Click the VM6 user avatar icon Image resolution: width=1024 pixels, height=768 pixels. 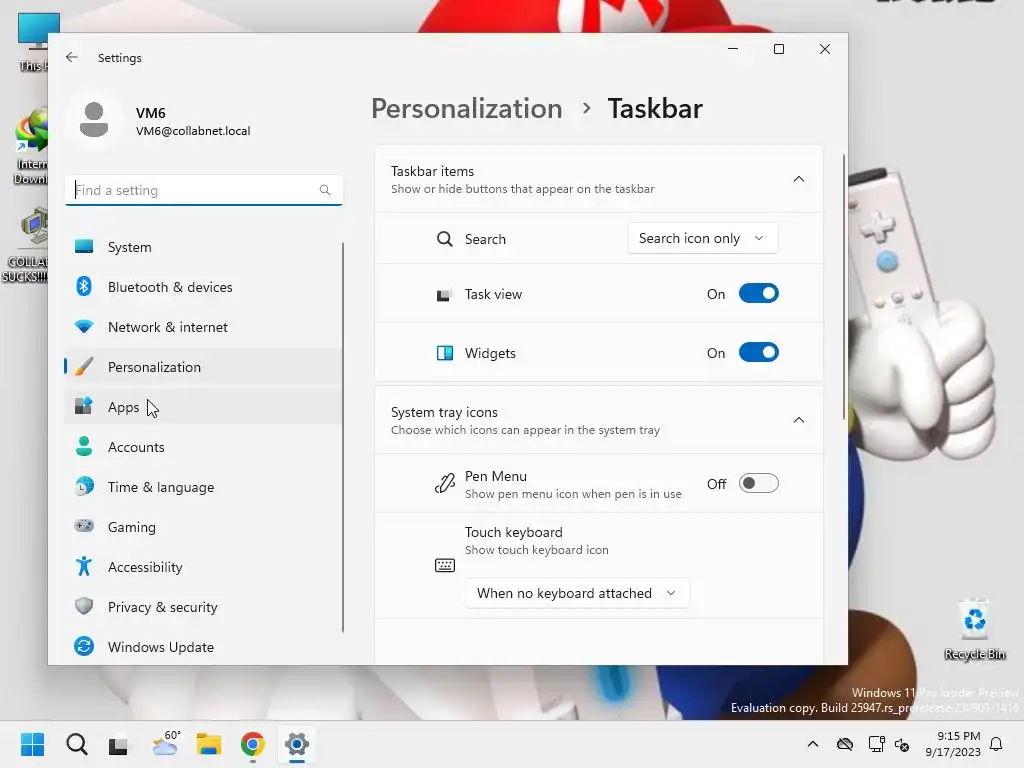(94, 120)
